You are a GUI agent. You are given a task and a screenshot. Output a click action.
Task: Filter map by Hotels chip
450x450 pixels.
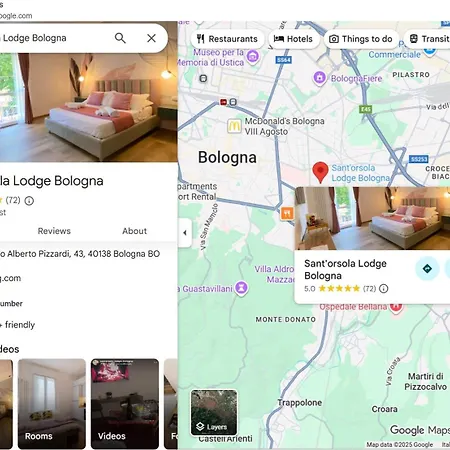(293, 39)
